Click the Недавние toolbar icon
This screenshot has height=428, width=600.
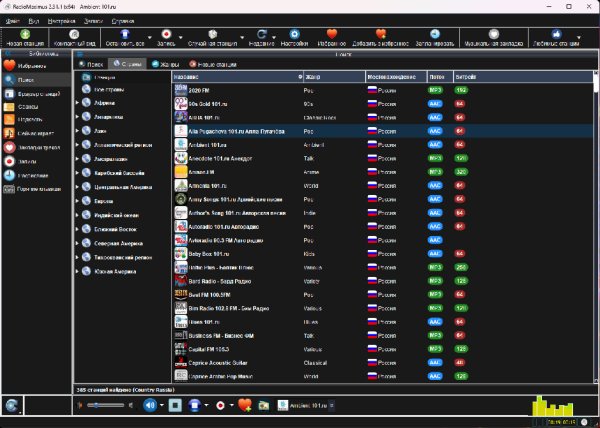click(x=261, y=34)
